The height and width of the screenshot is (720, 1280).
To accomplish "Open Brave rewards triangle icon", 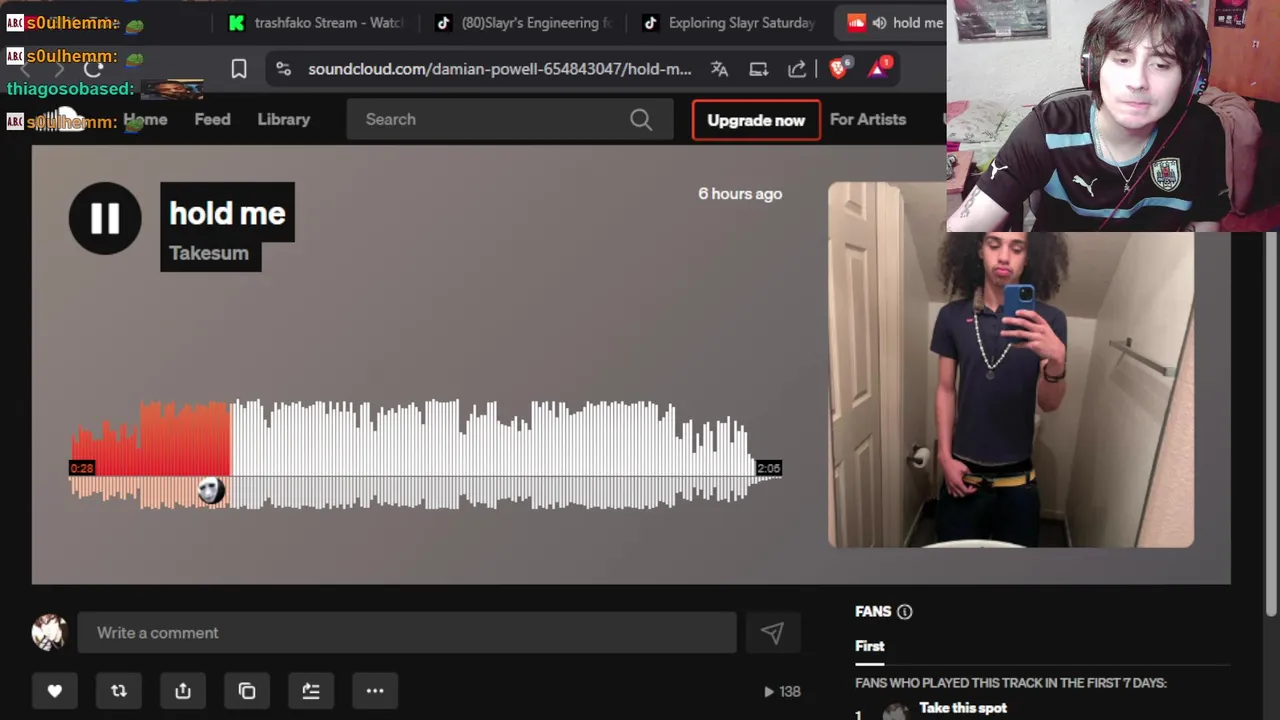I will click(x=879, y=68).
